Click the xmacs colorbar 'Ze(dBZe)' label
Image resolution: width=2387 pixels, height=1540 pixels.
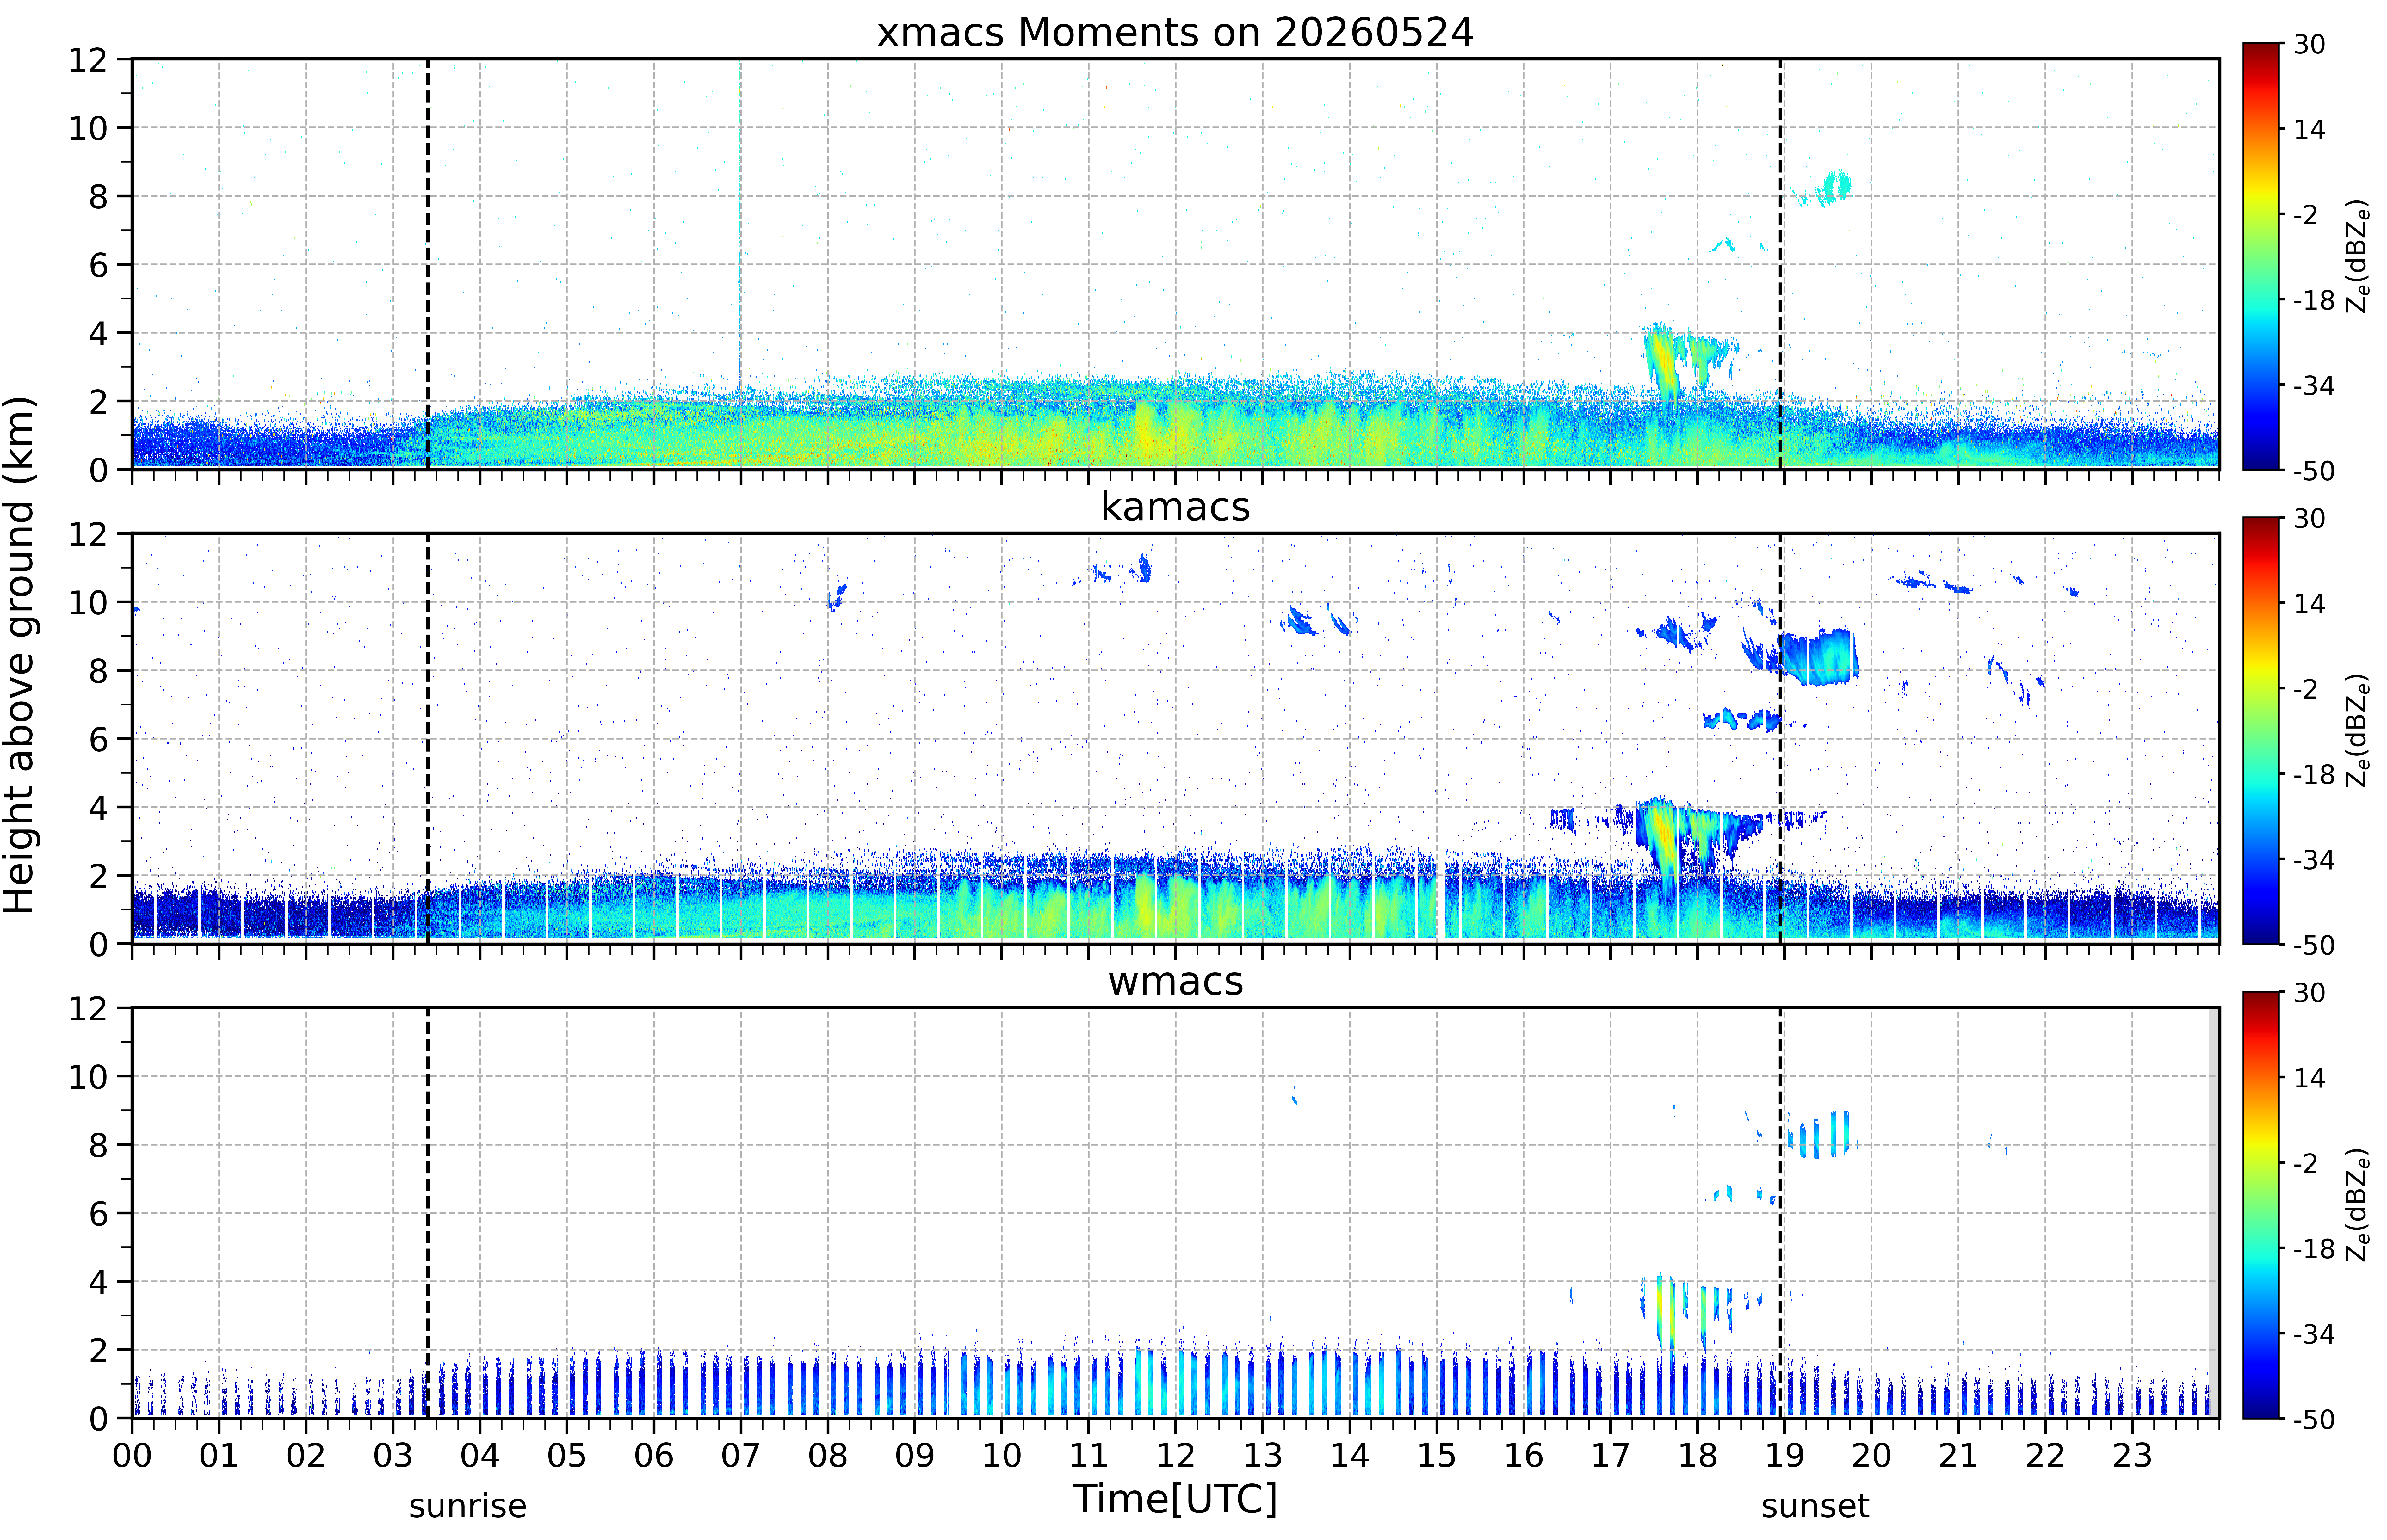[x=2358, y=256]
